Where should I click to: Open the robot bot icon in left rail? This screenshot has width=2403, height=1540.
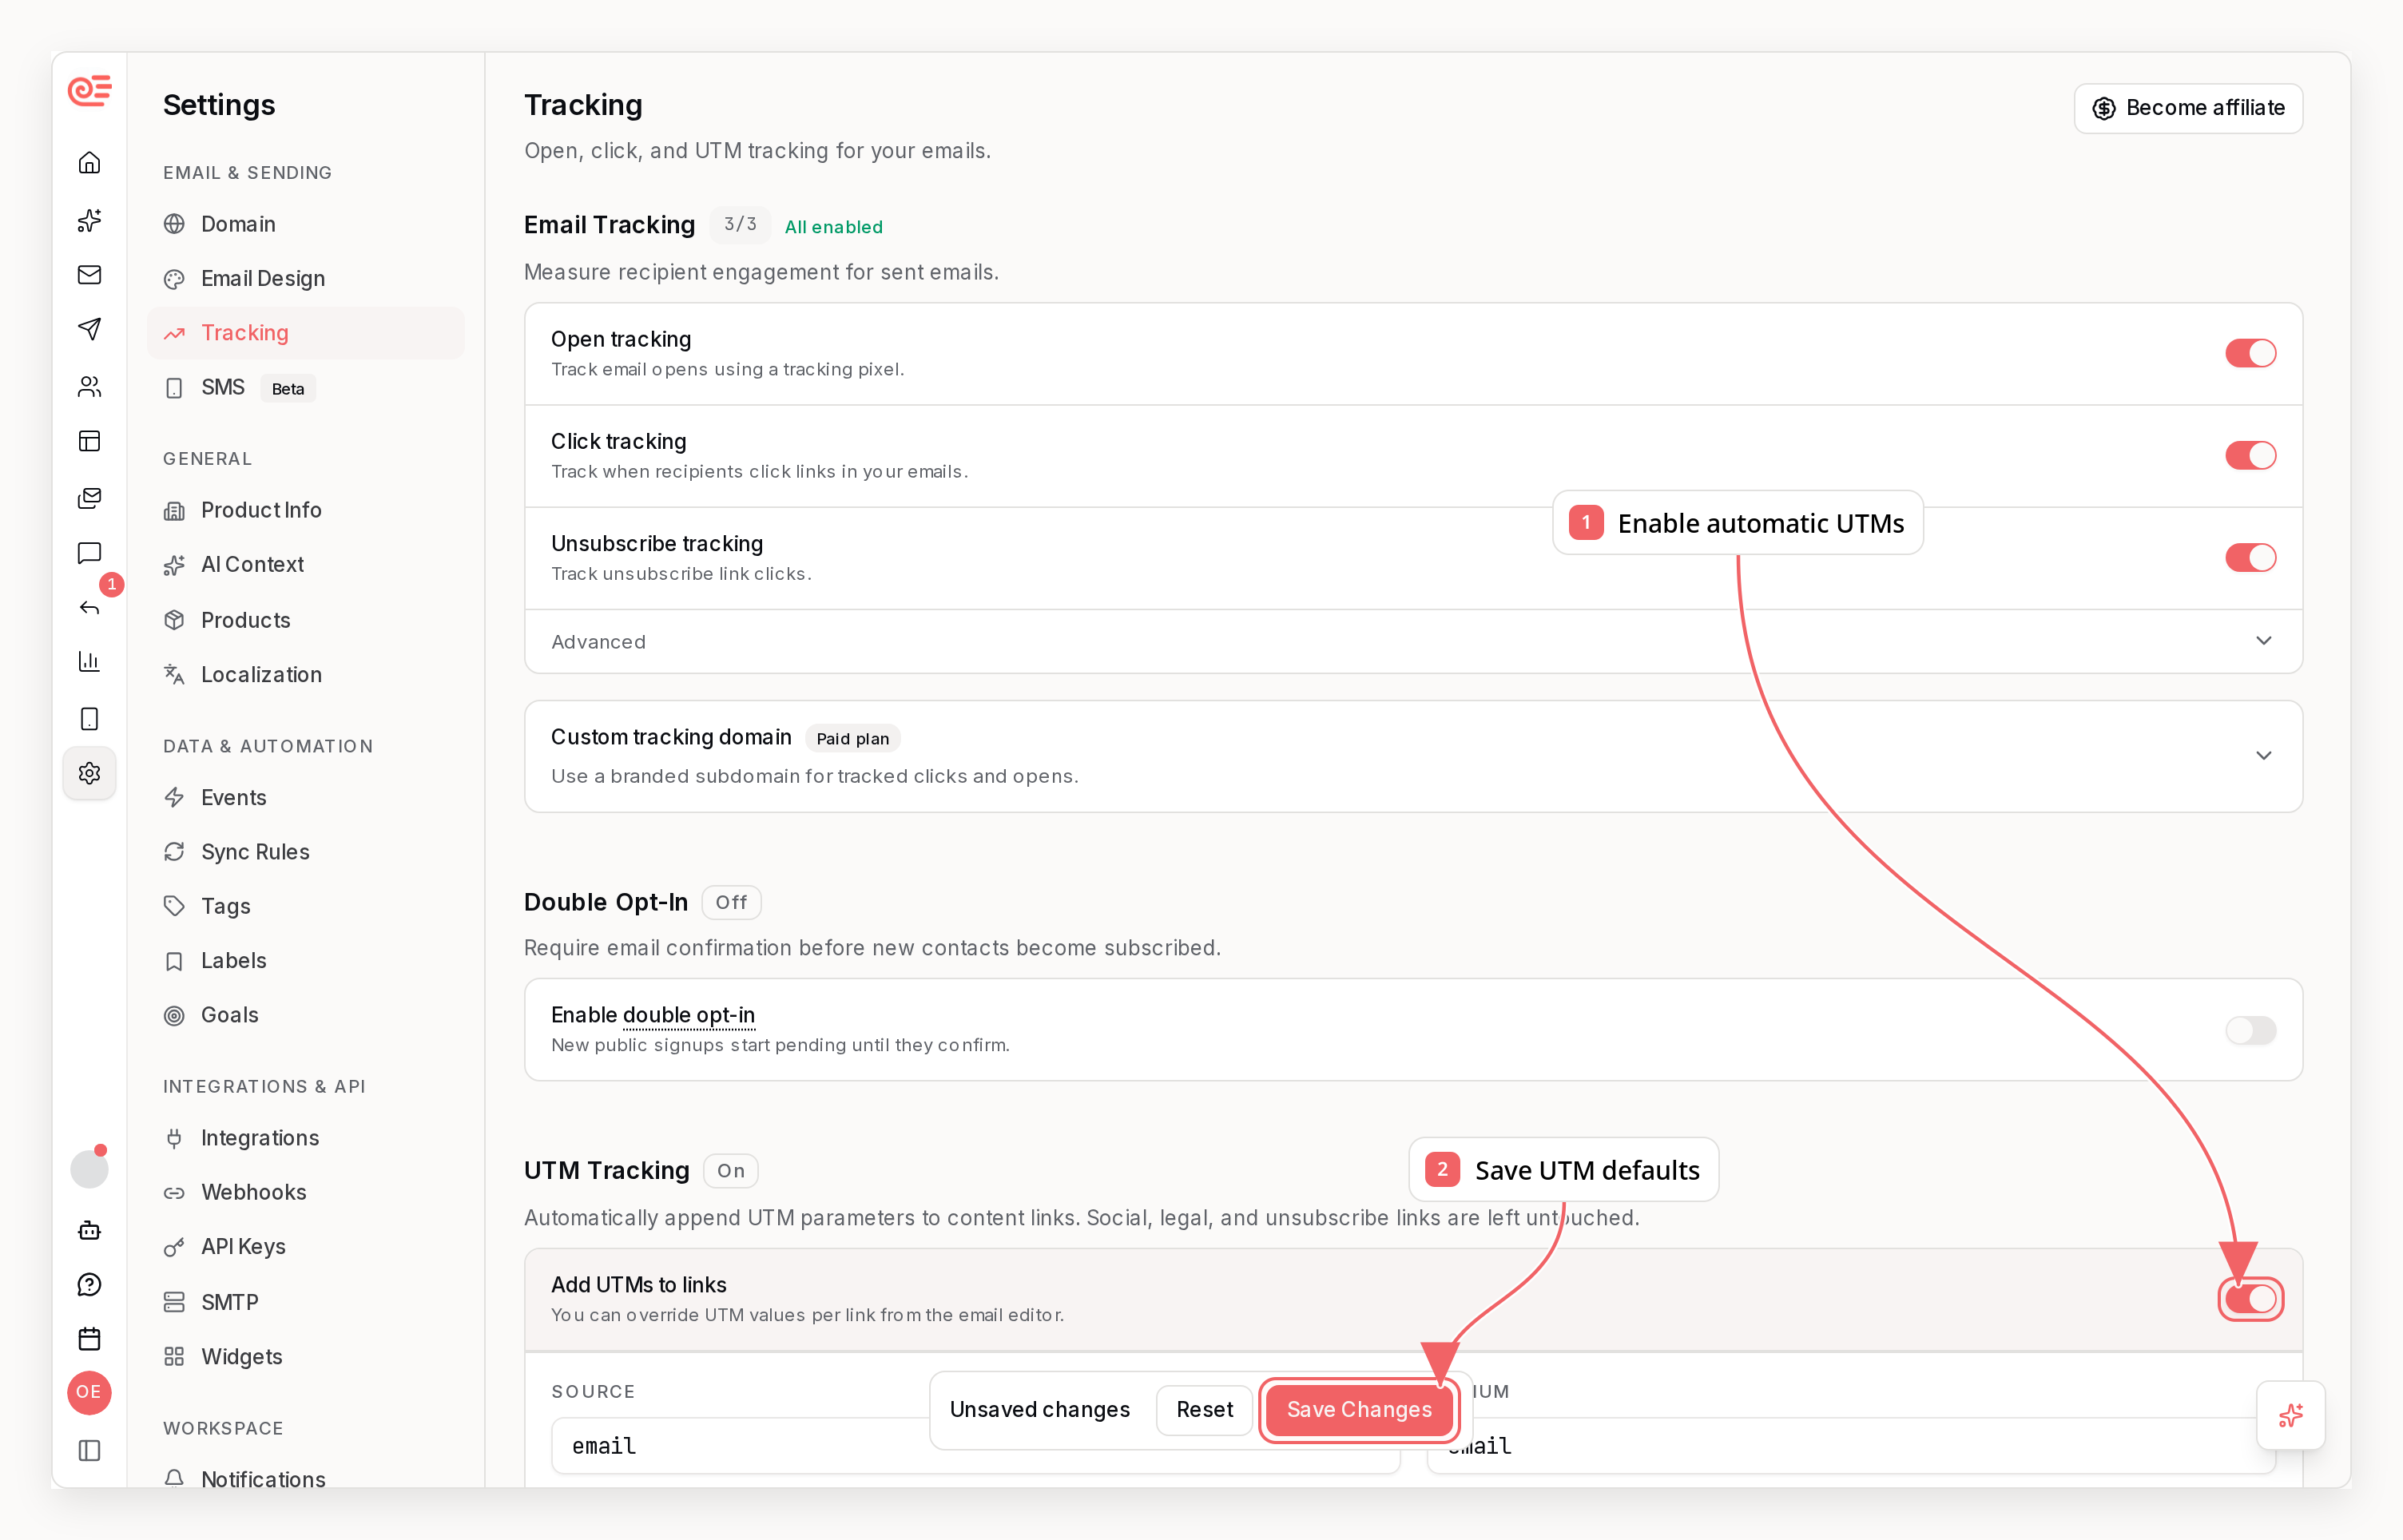point(89,1230)
